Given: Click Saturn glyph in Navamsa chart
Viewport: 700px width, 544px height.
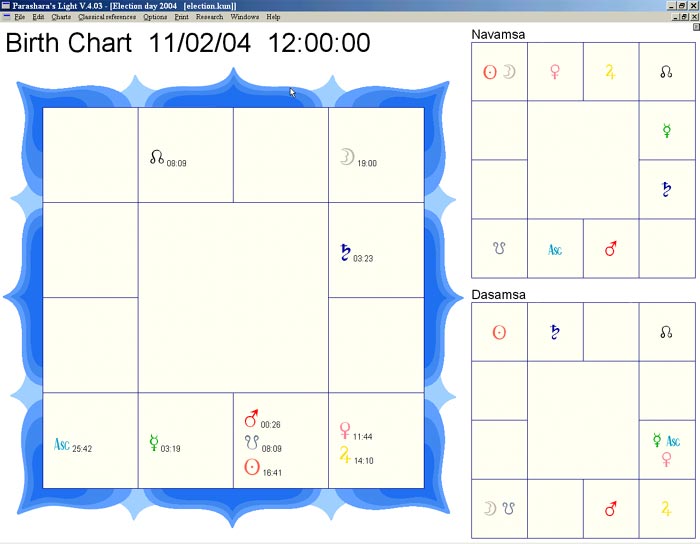Looking at the screenshot, I should [x=666, y=189].
